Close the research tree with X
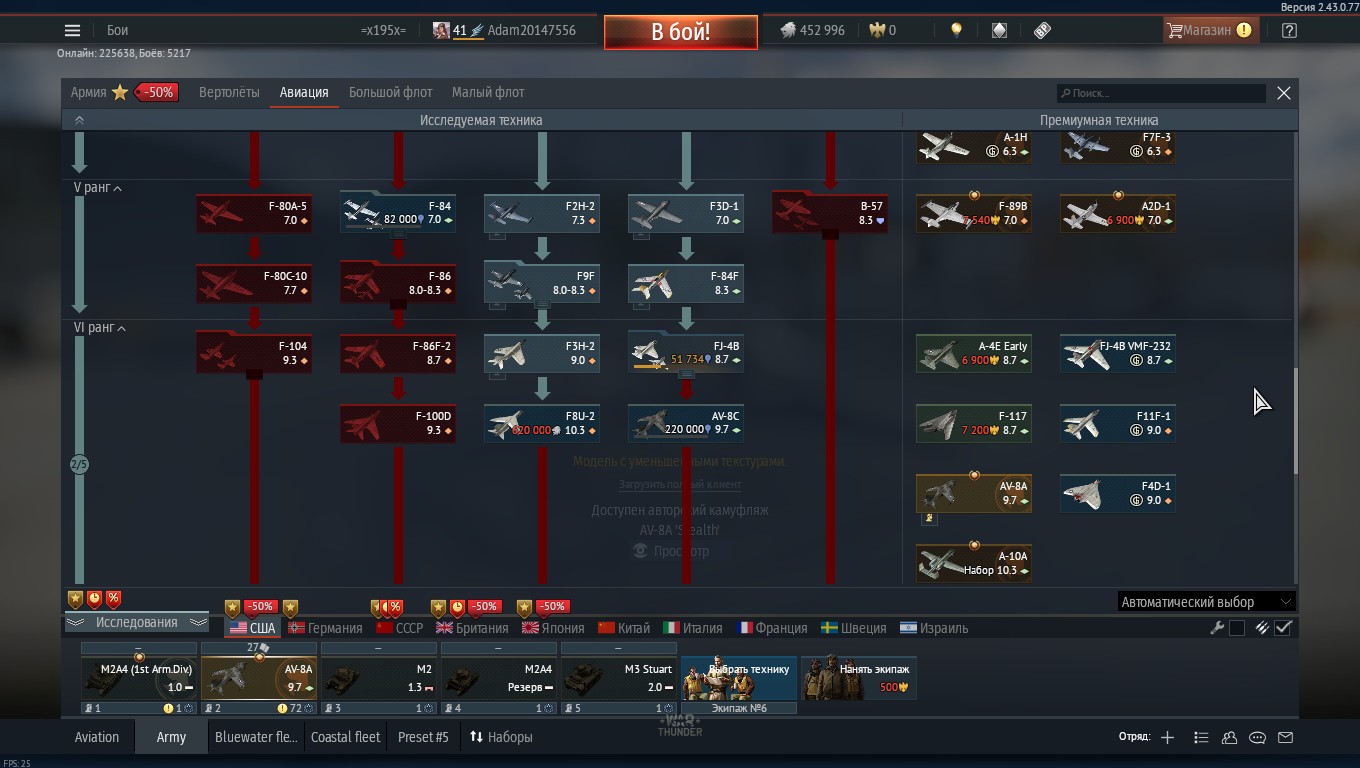Screen dimensions: 1360x768 click(1284, 93)
